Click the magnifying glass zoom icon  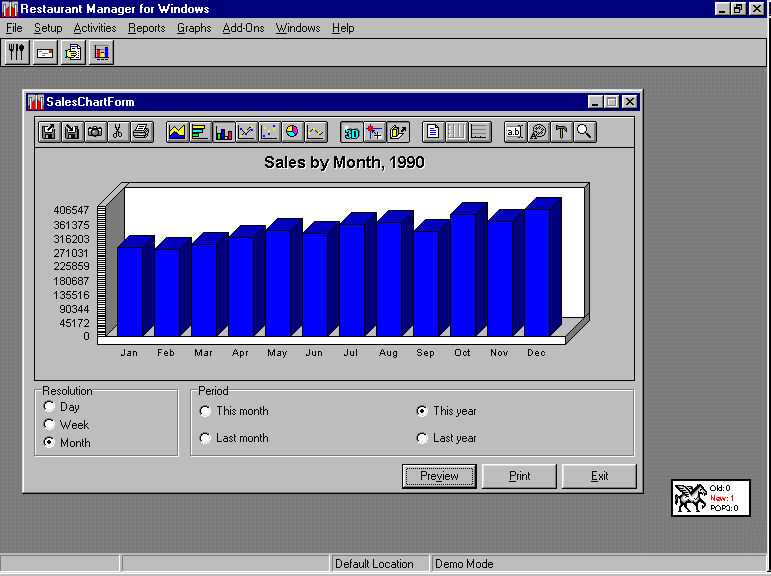click(584, 131)
